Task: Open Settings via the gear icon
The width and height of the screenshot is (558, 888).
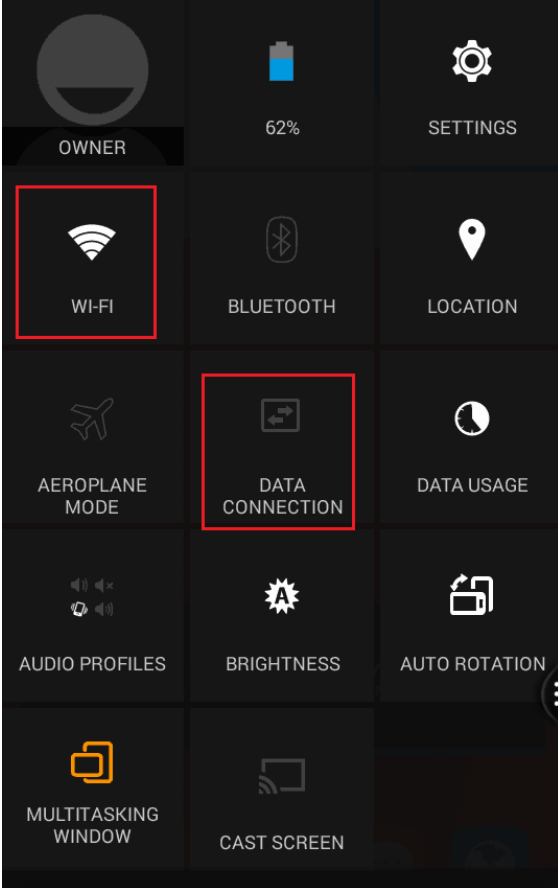Action: click(x=471, y=61)
